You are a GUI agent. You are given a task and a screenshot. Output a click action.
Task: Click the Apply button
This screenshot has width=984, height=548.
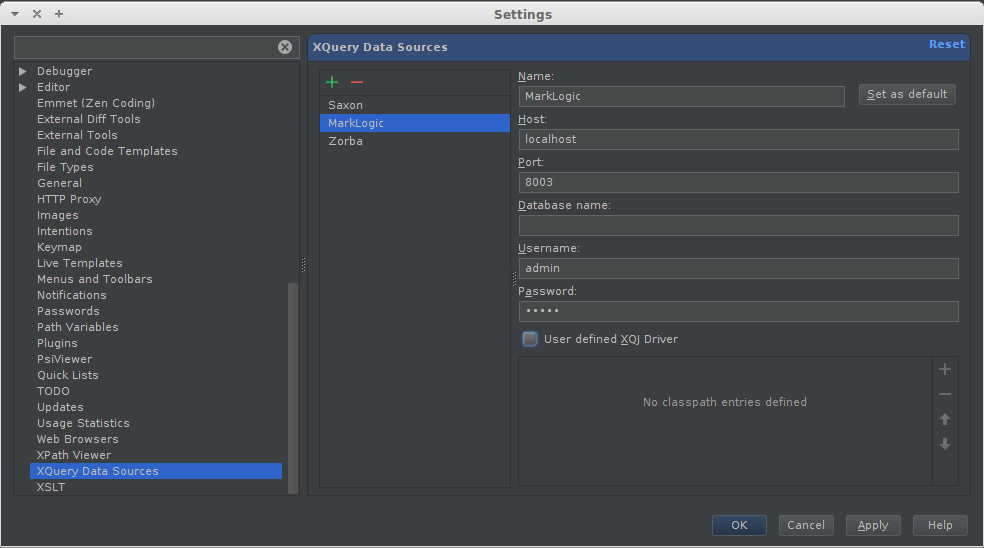click(x=873, y=525)
